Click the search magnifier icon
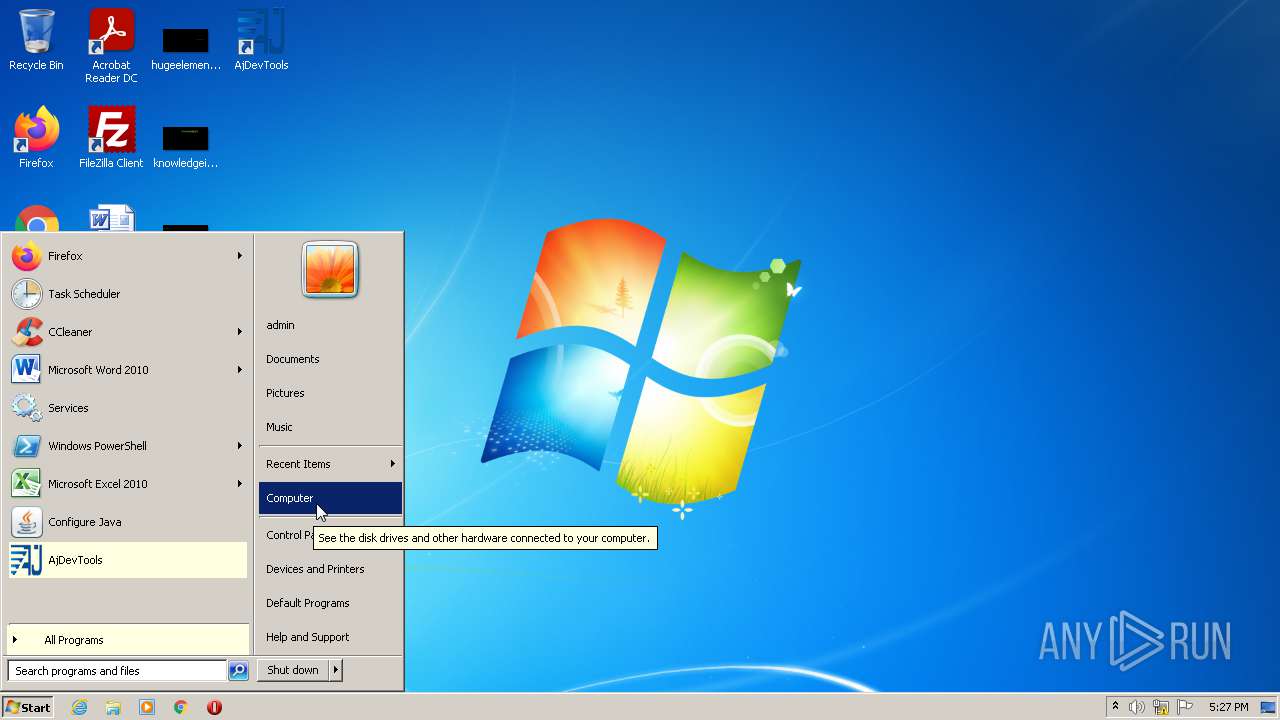The image size is (1280, 720). click(x=238, y=671)
